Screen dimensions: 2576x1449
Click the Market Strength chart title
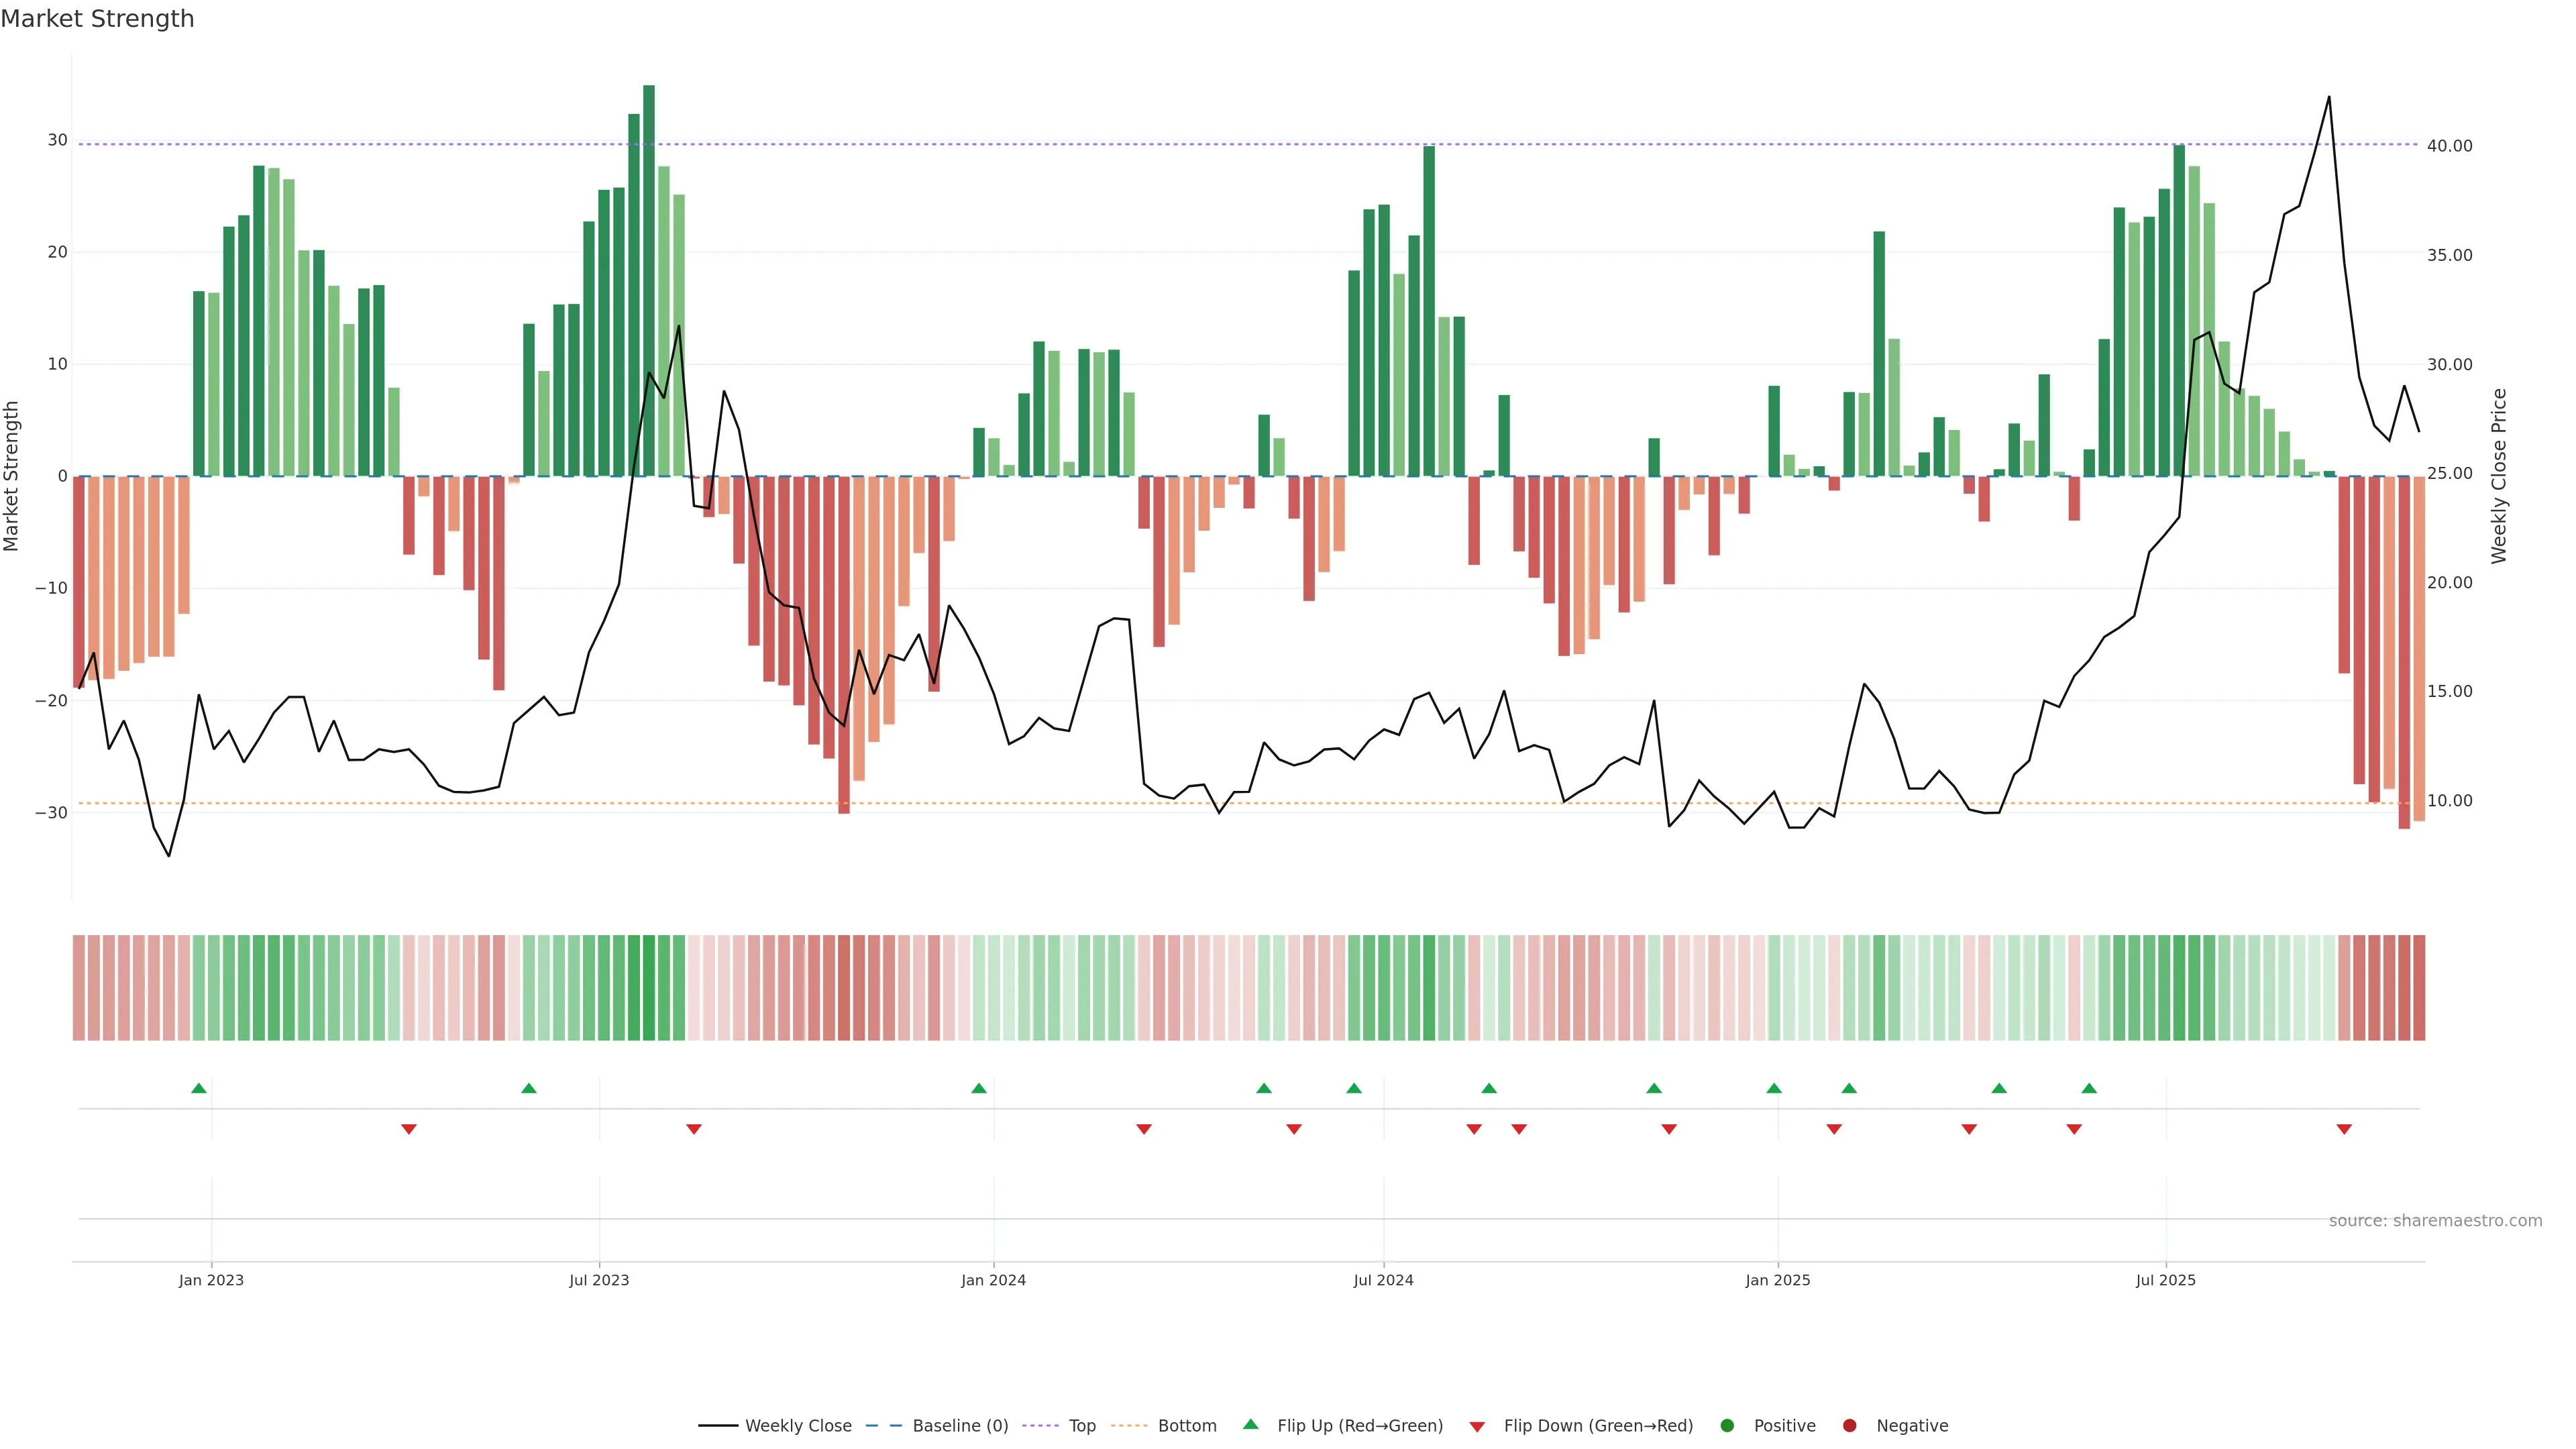(97, 19)
